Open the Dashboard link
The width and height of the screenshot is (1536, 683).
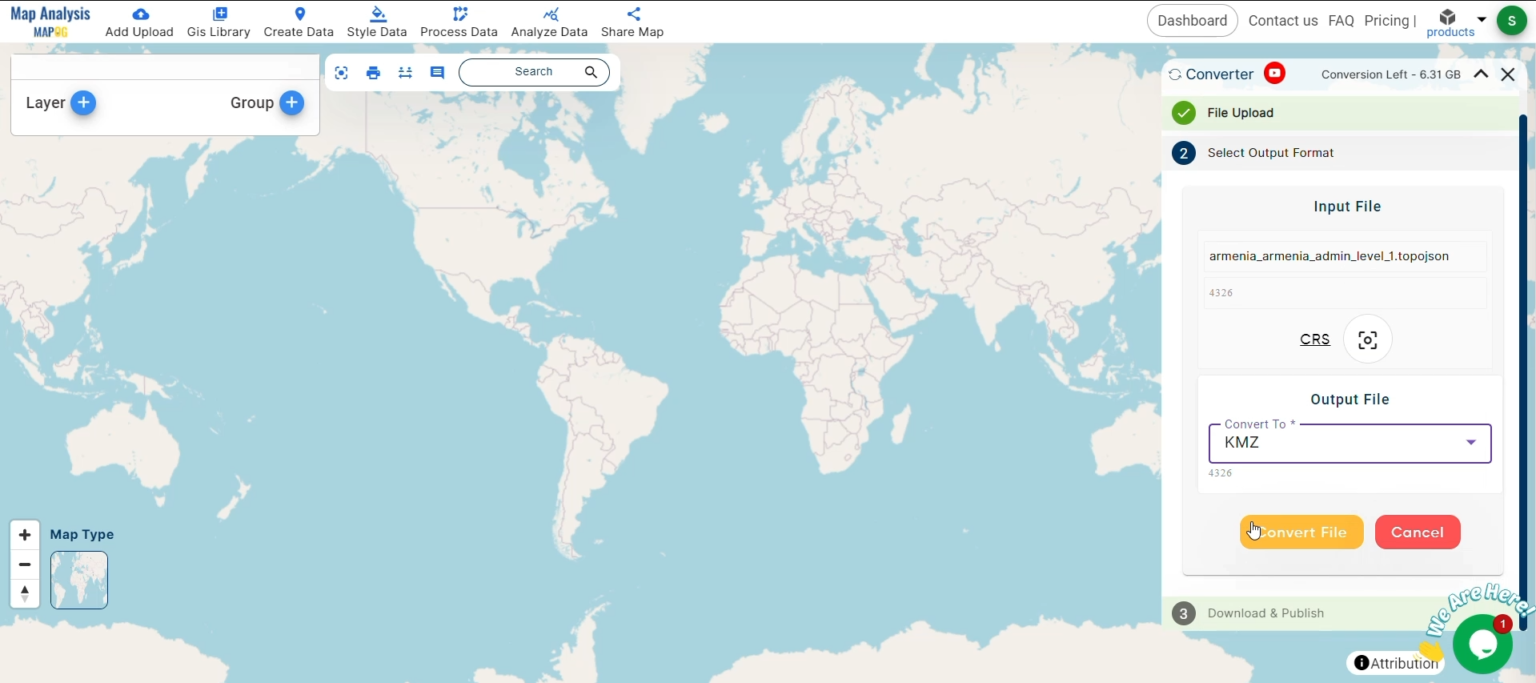pyautogui.click(x=1192, y=19)
